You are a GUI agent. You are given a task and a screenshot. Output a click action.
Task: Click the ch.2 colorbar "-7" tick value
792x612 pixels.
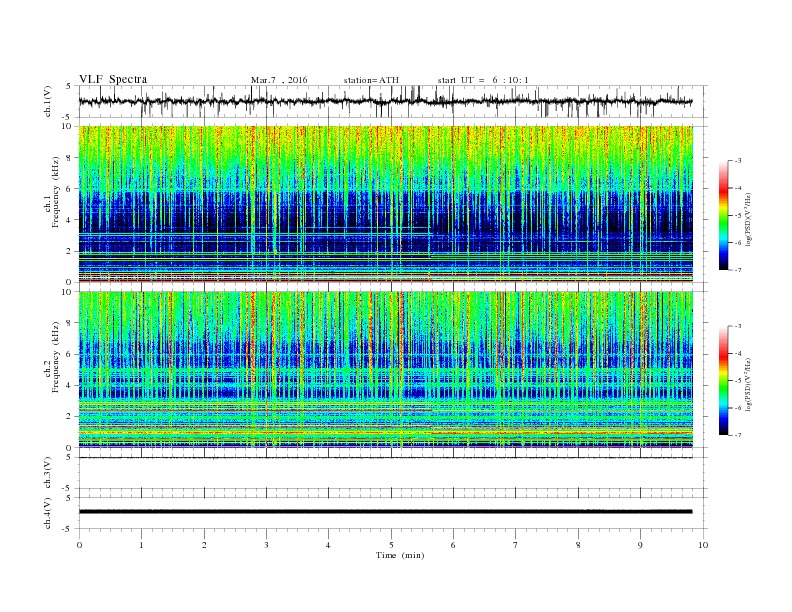[x=737, y=435]
